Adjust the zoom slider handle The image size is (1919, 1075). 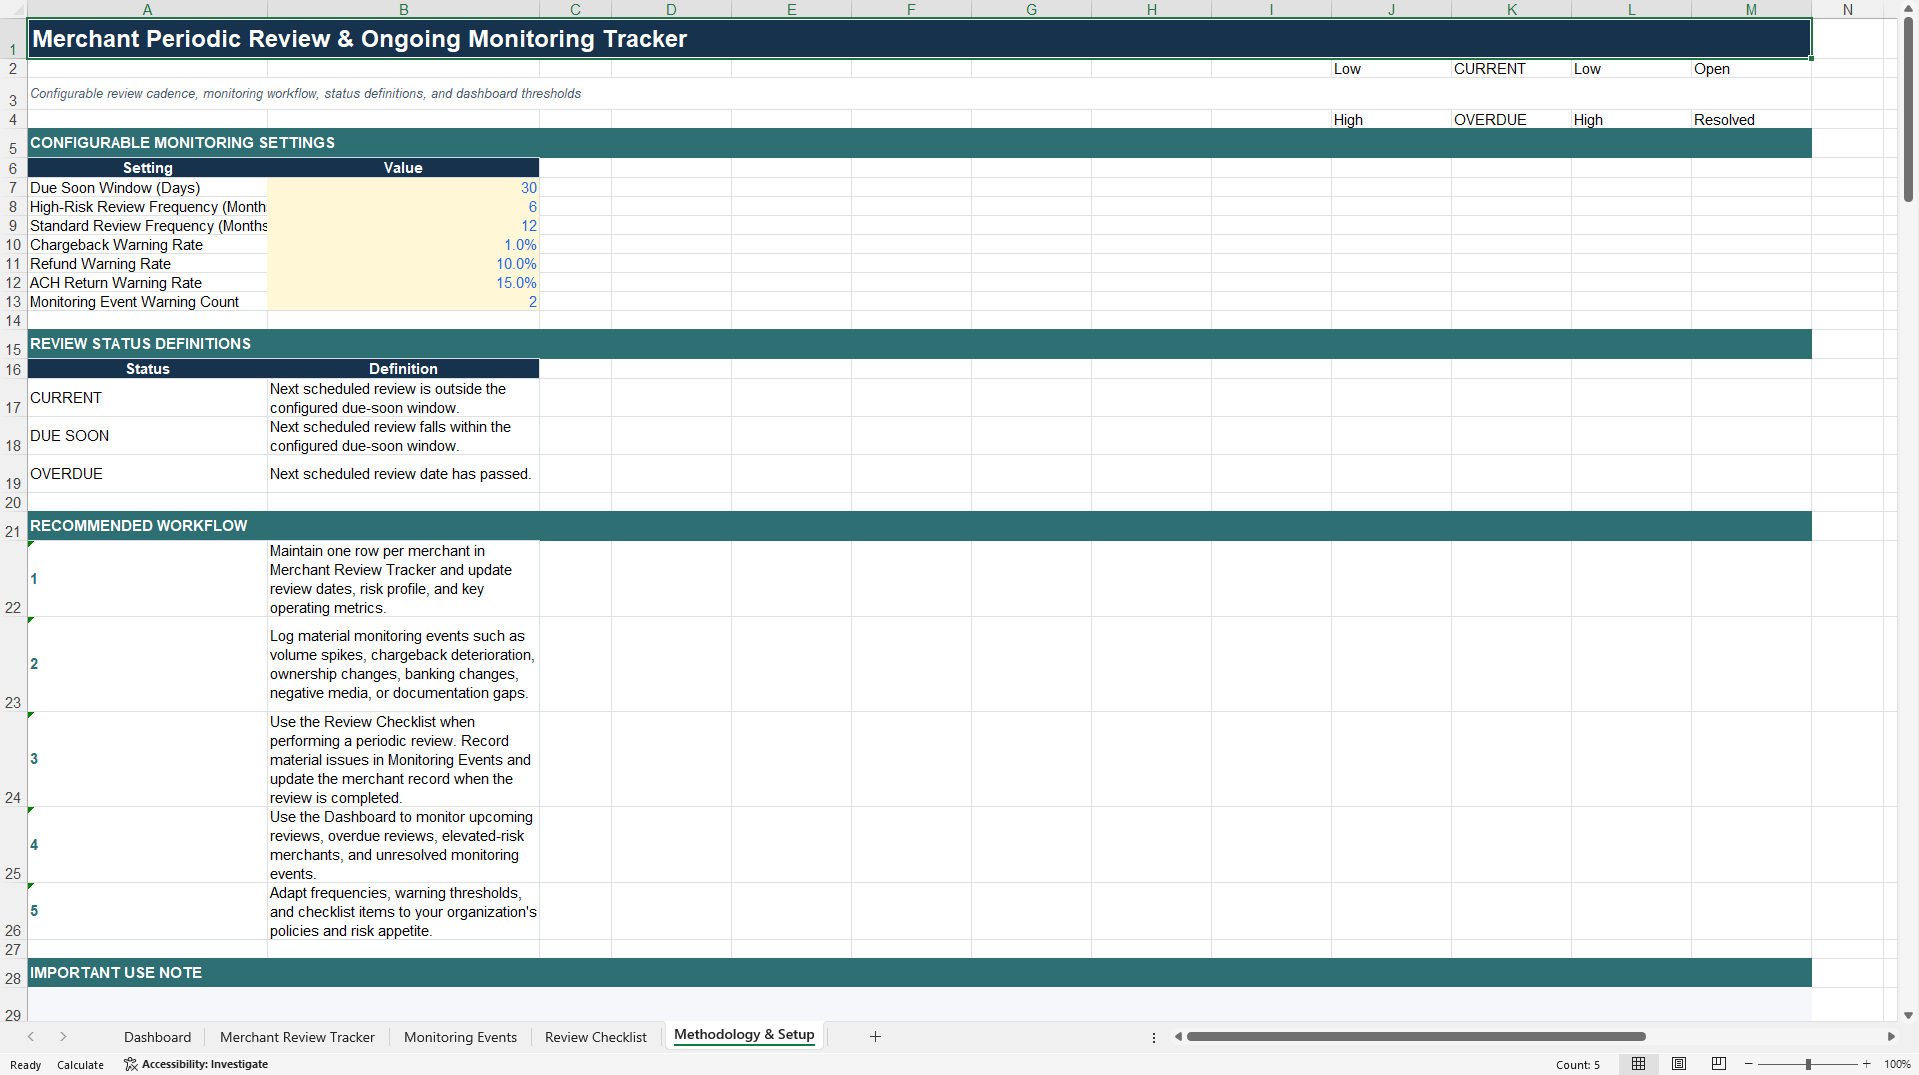(x=1808, y=1064)
